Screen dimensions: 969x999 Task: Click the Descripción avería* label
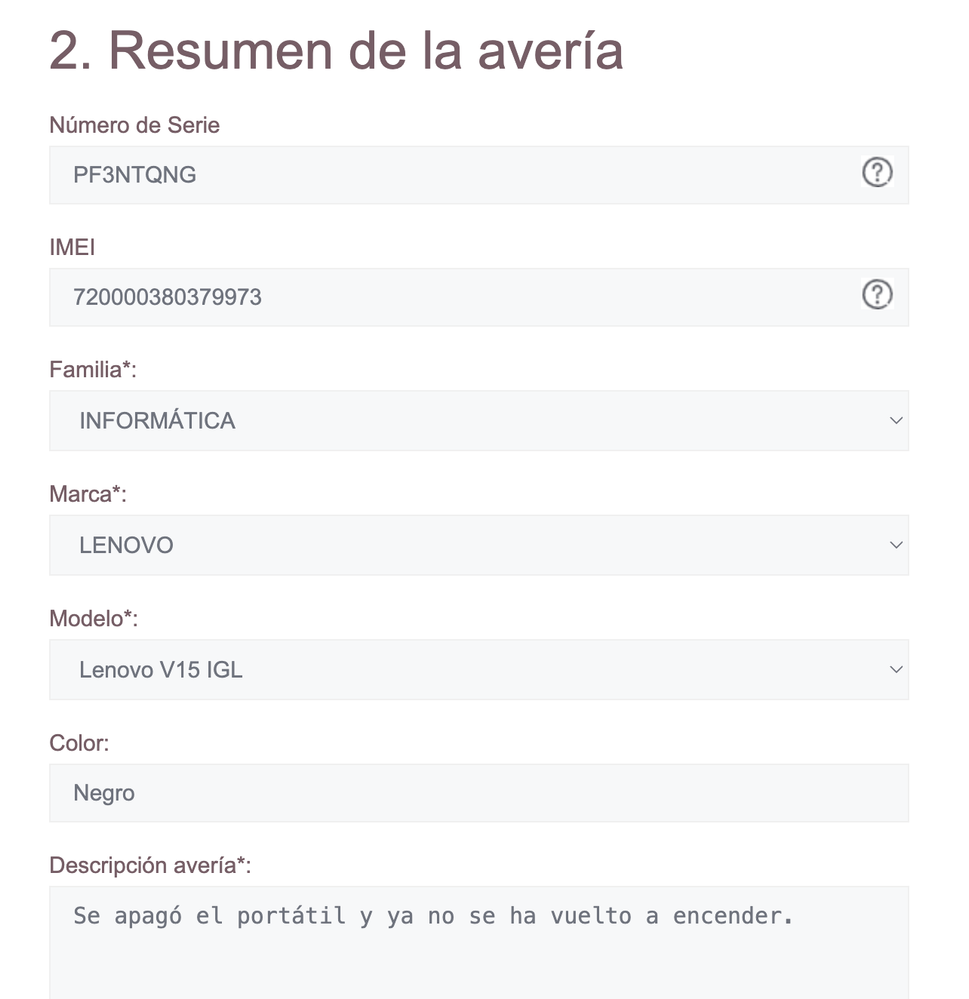click(x=150, y=866)
